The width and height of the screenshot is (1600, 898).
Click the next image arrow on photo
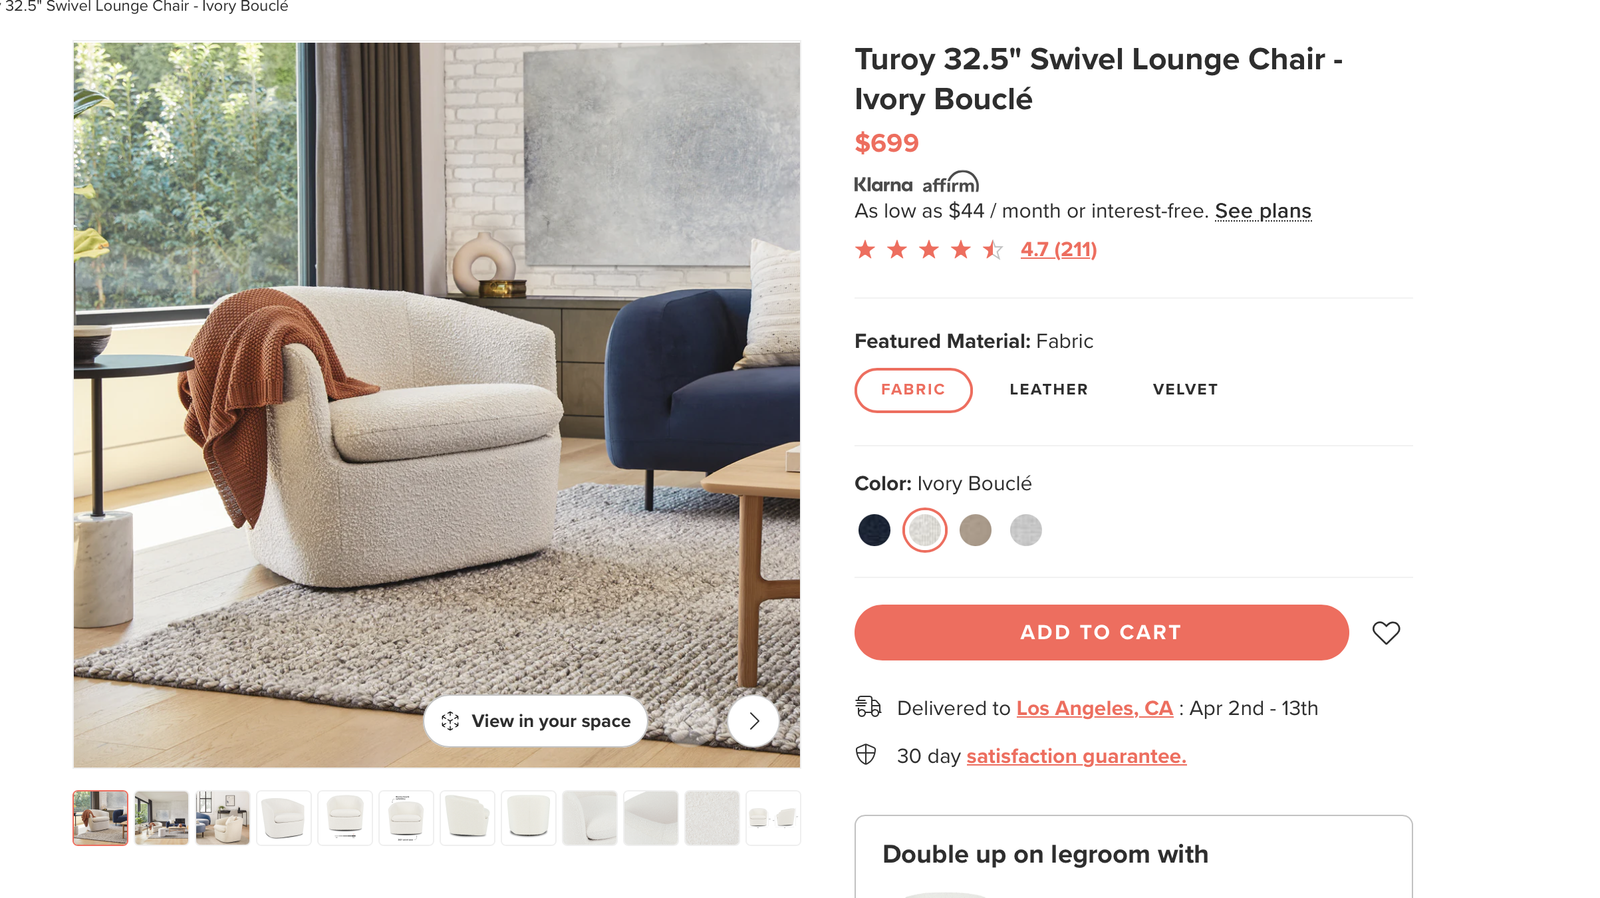click(x=754, y=721)
